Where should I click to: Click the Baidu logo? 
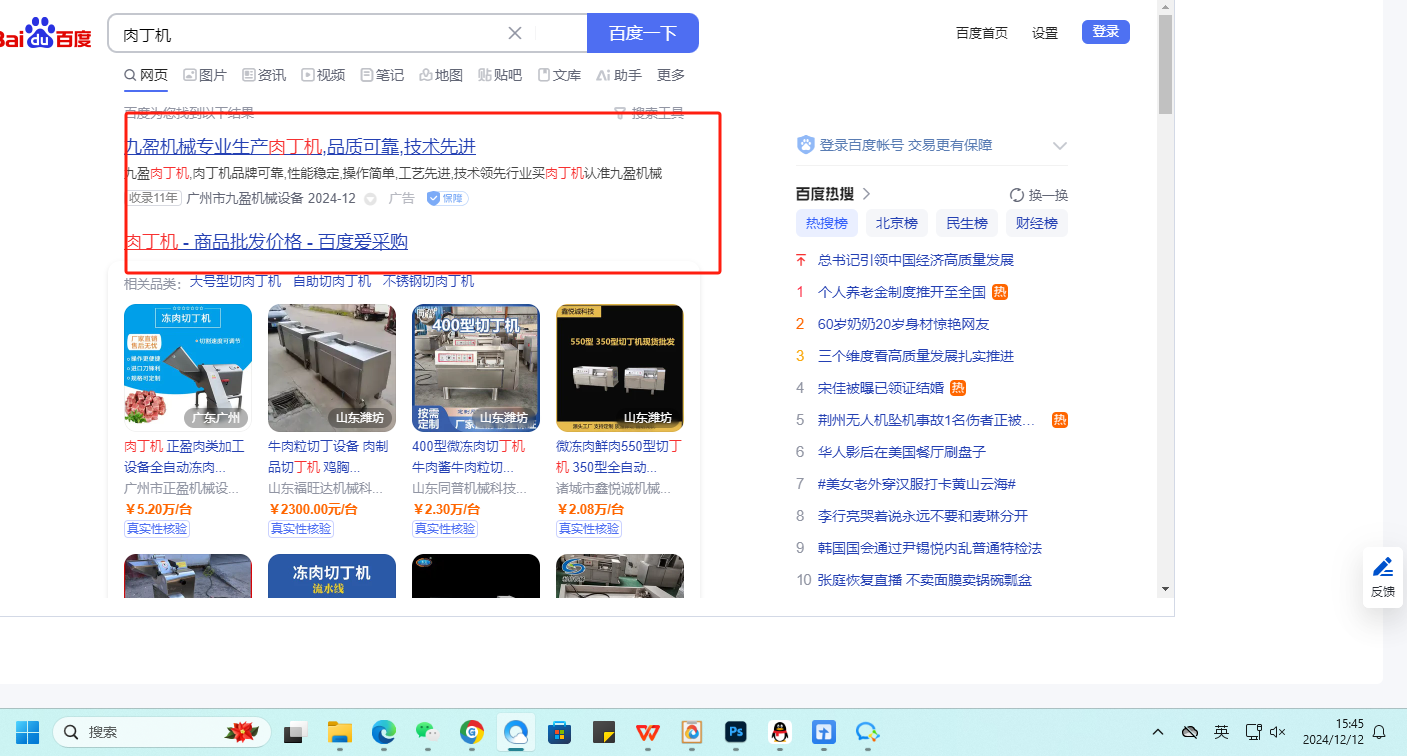tap(45, 34)
